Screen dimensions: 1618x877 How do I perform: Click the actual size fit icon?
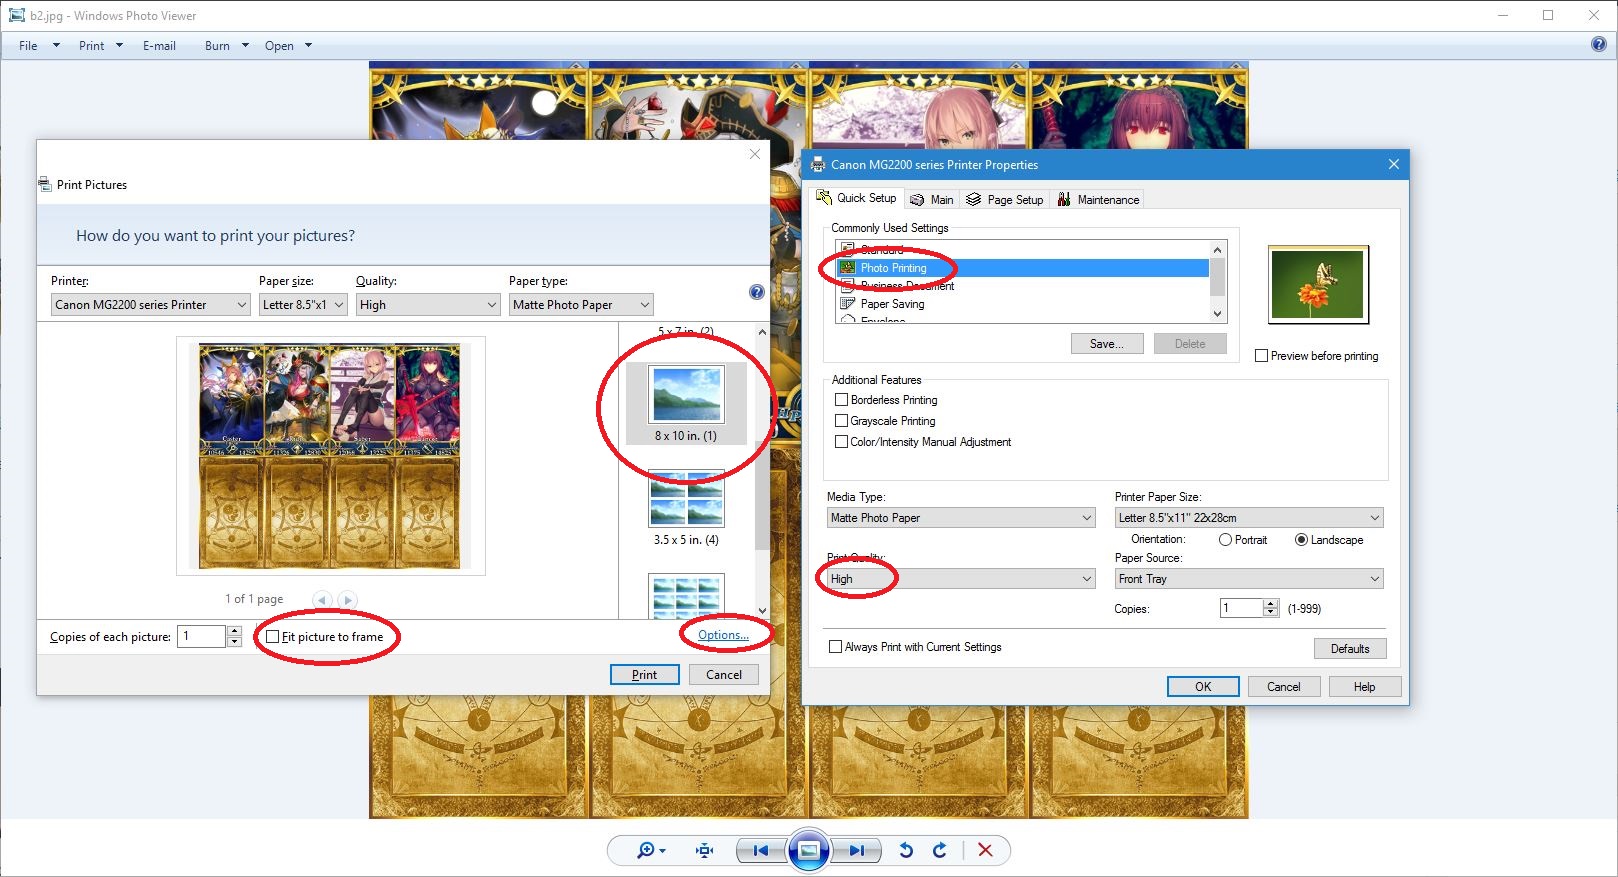pos(705,850)
